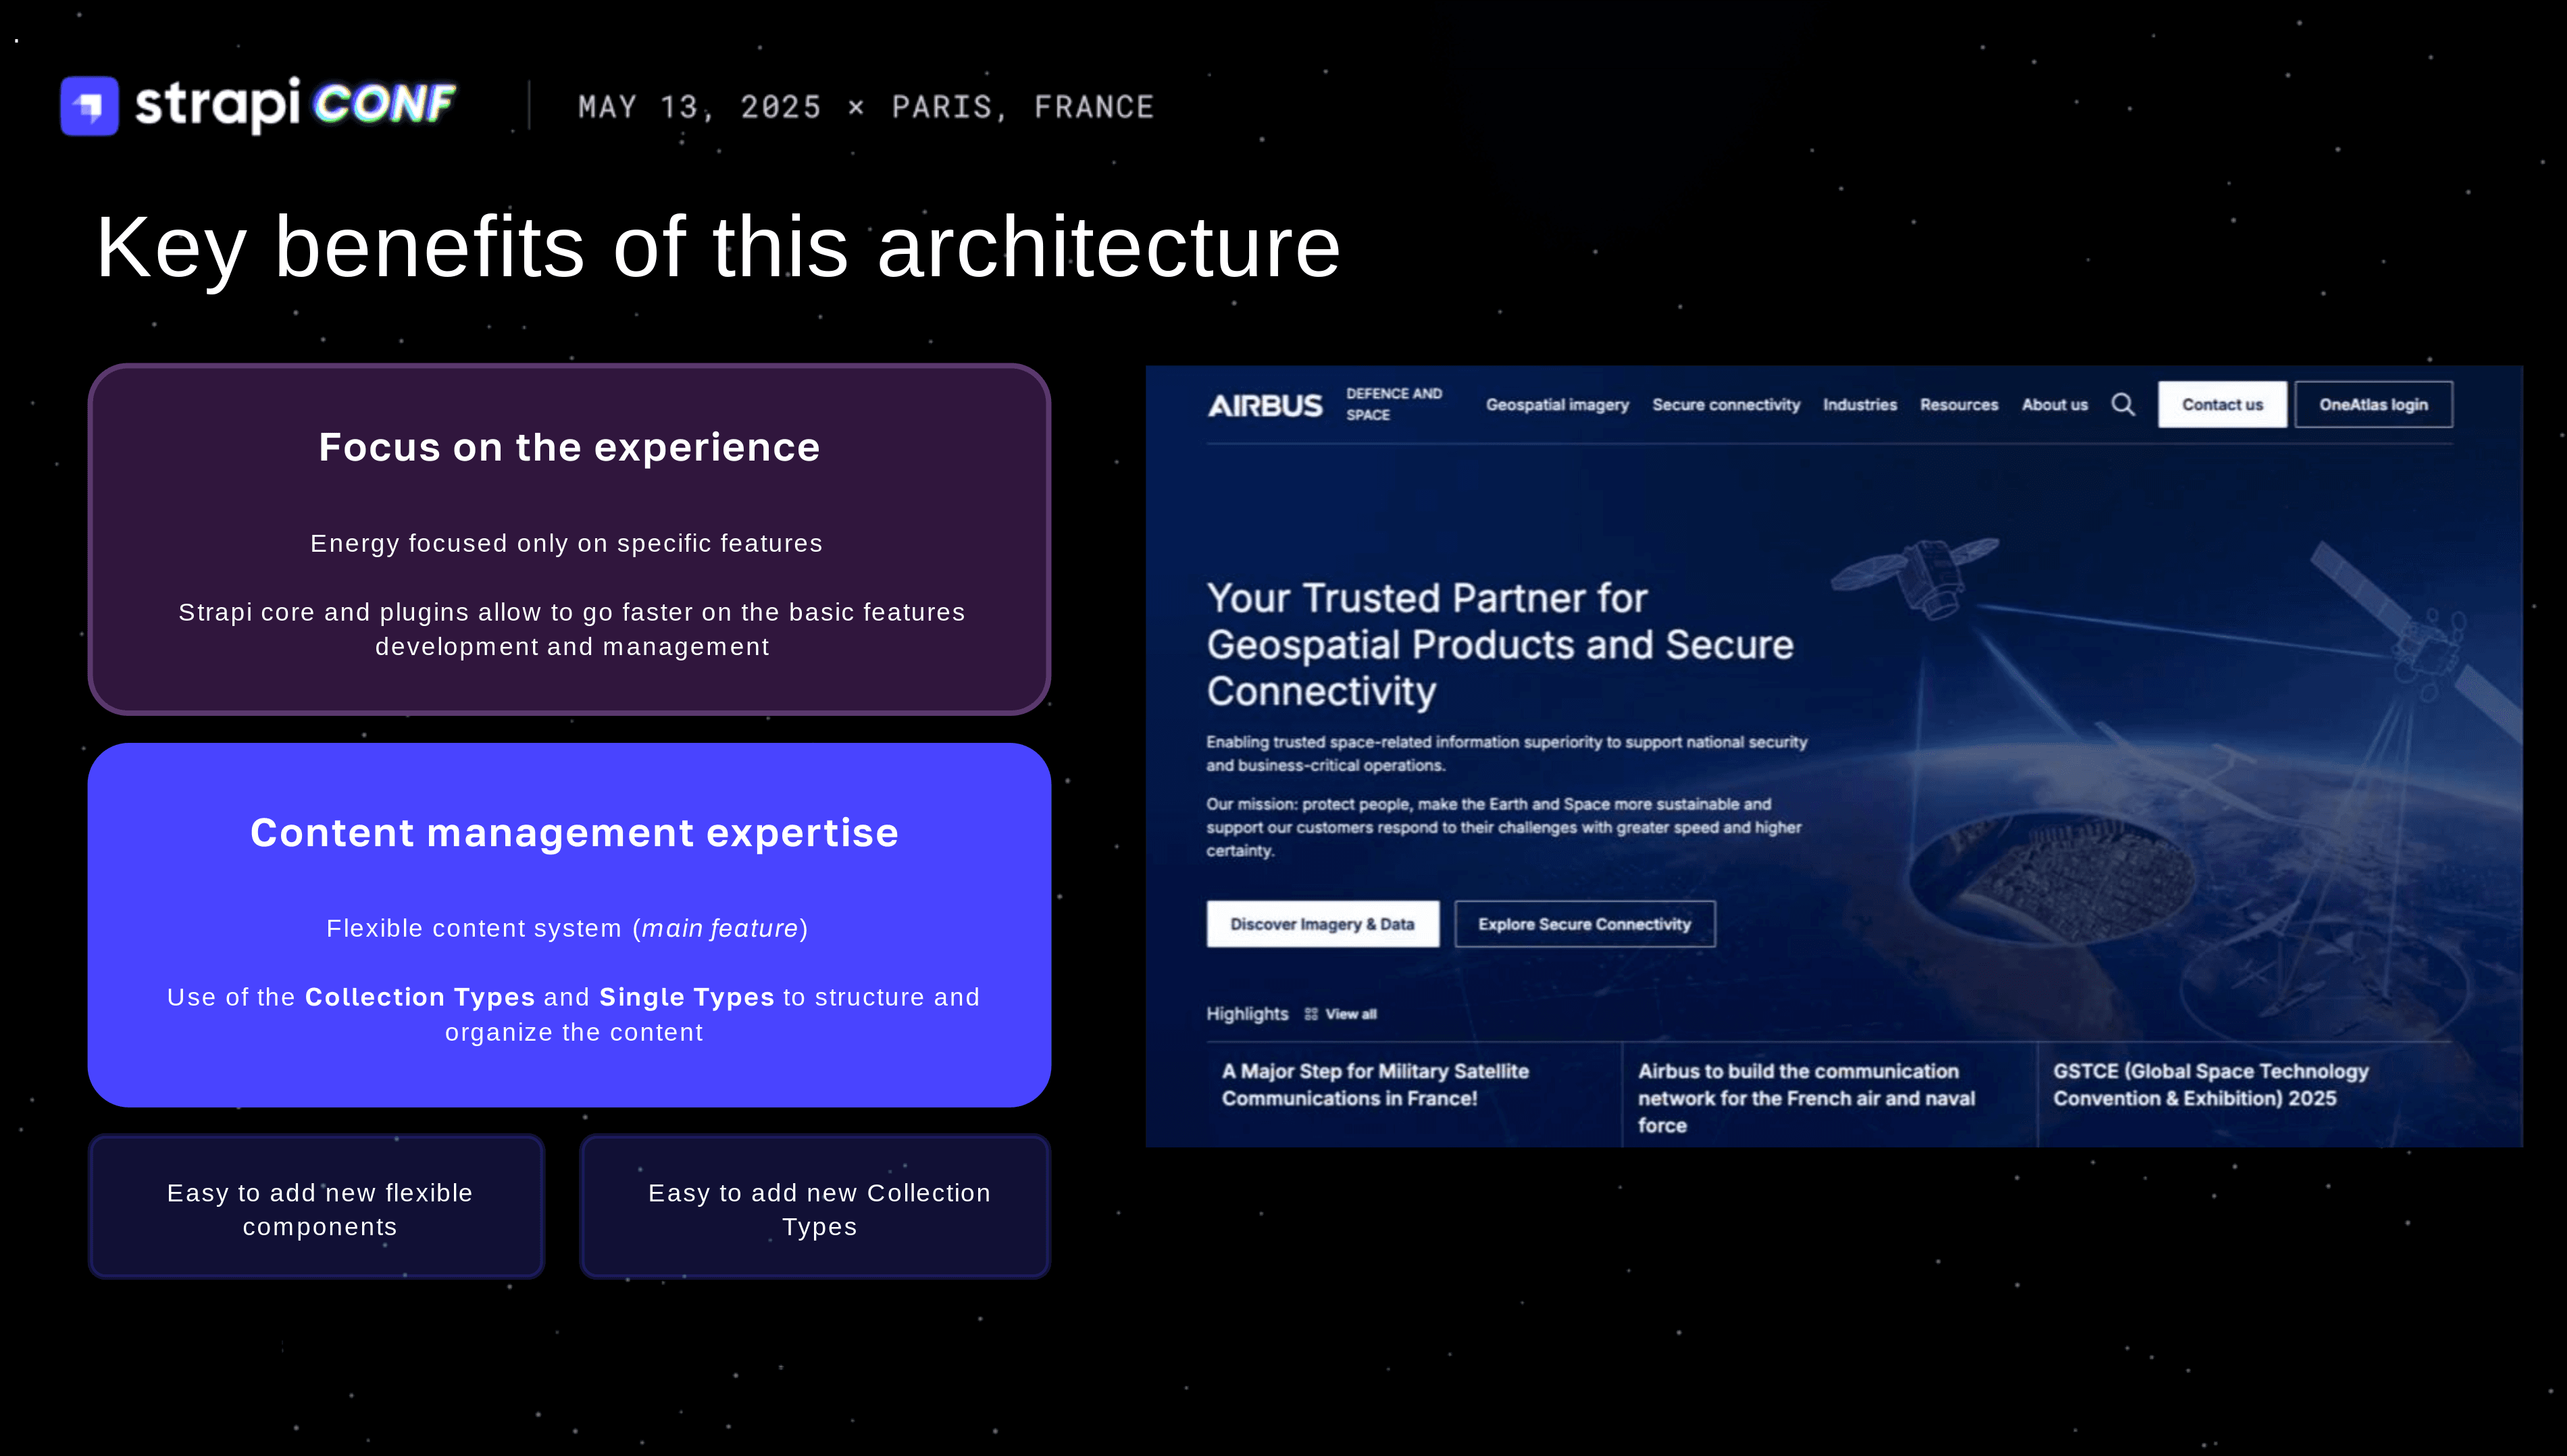Viewport: 2567px width, 1456px height.
Task: Open the Military Satellite Communications highlight
Action: [x=1375, y=1085]
